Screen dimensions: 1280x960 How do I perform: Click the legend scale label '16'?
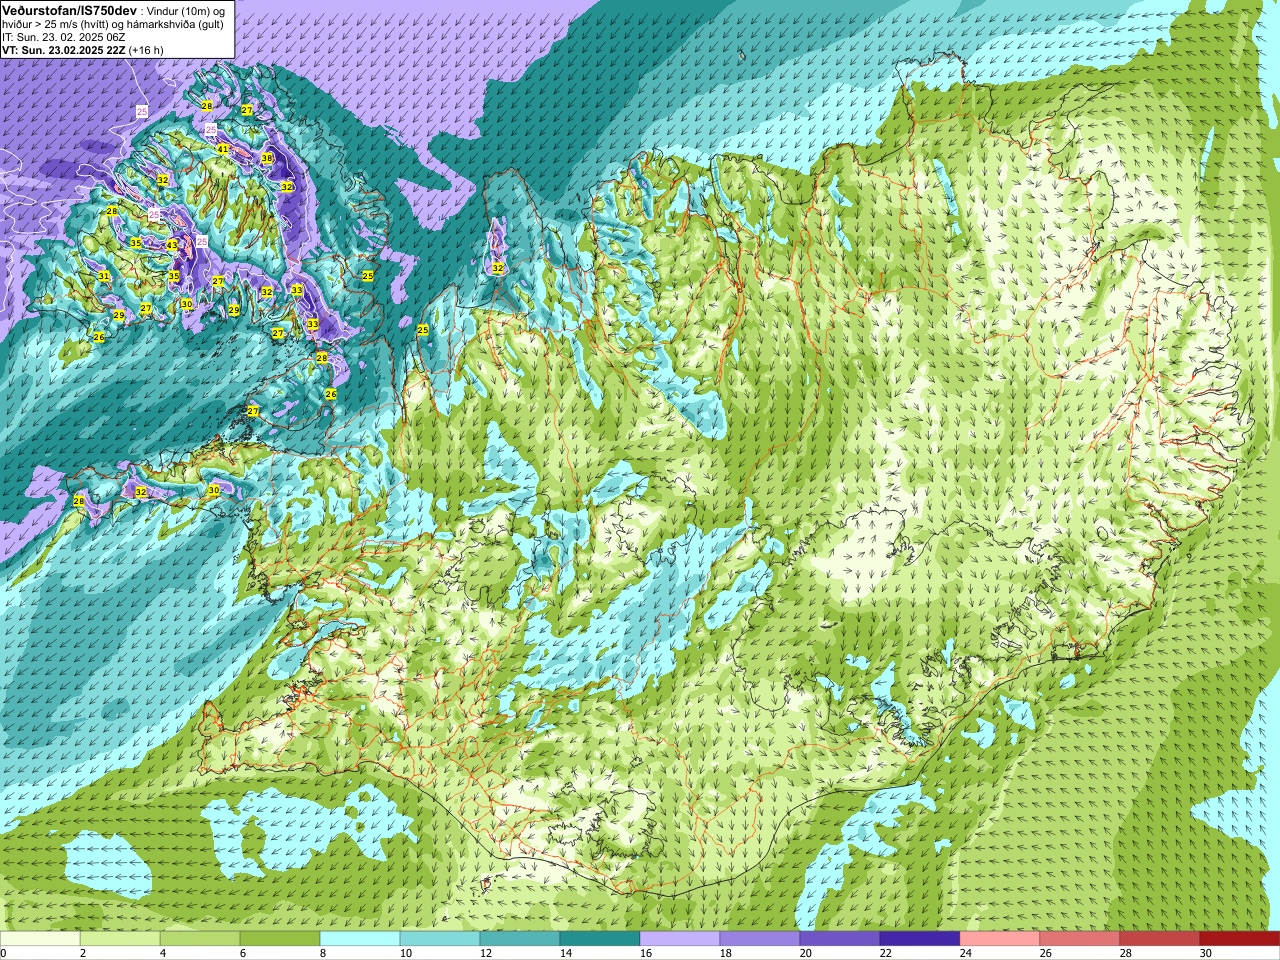646,953
